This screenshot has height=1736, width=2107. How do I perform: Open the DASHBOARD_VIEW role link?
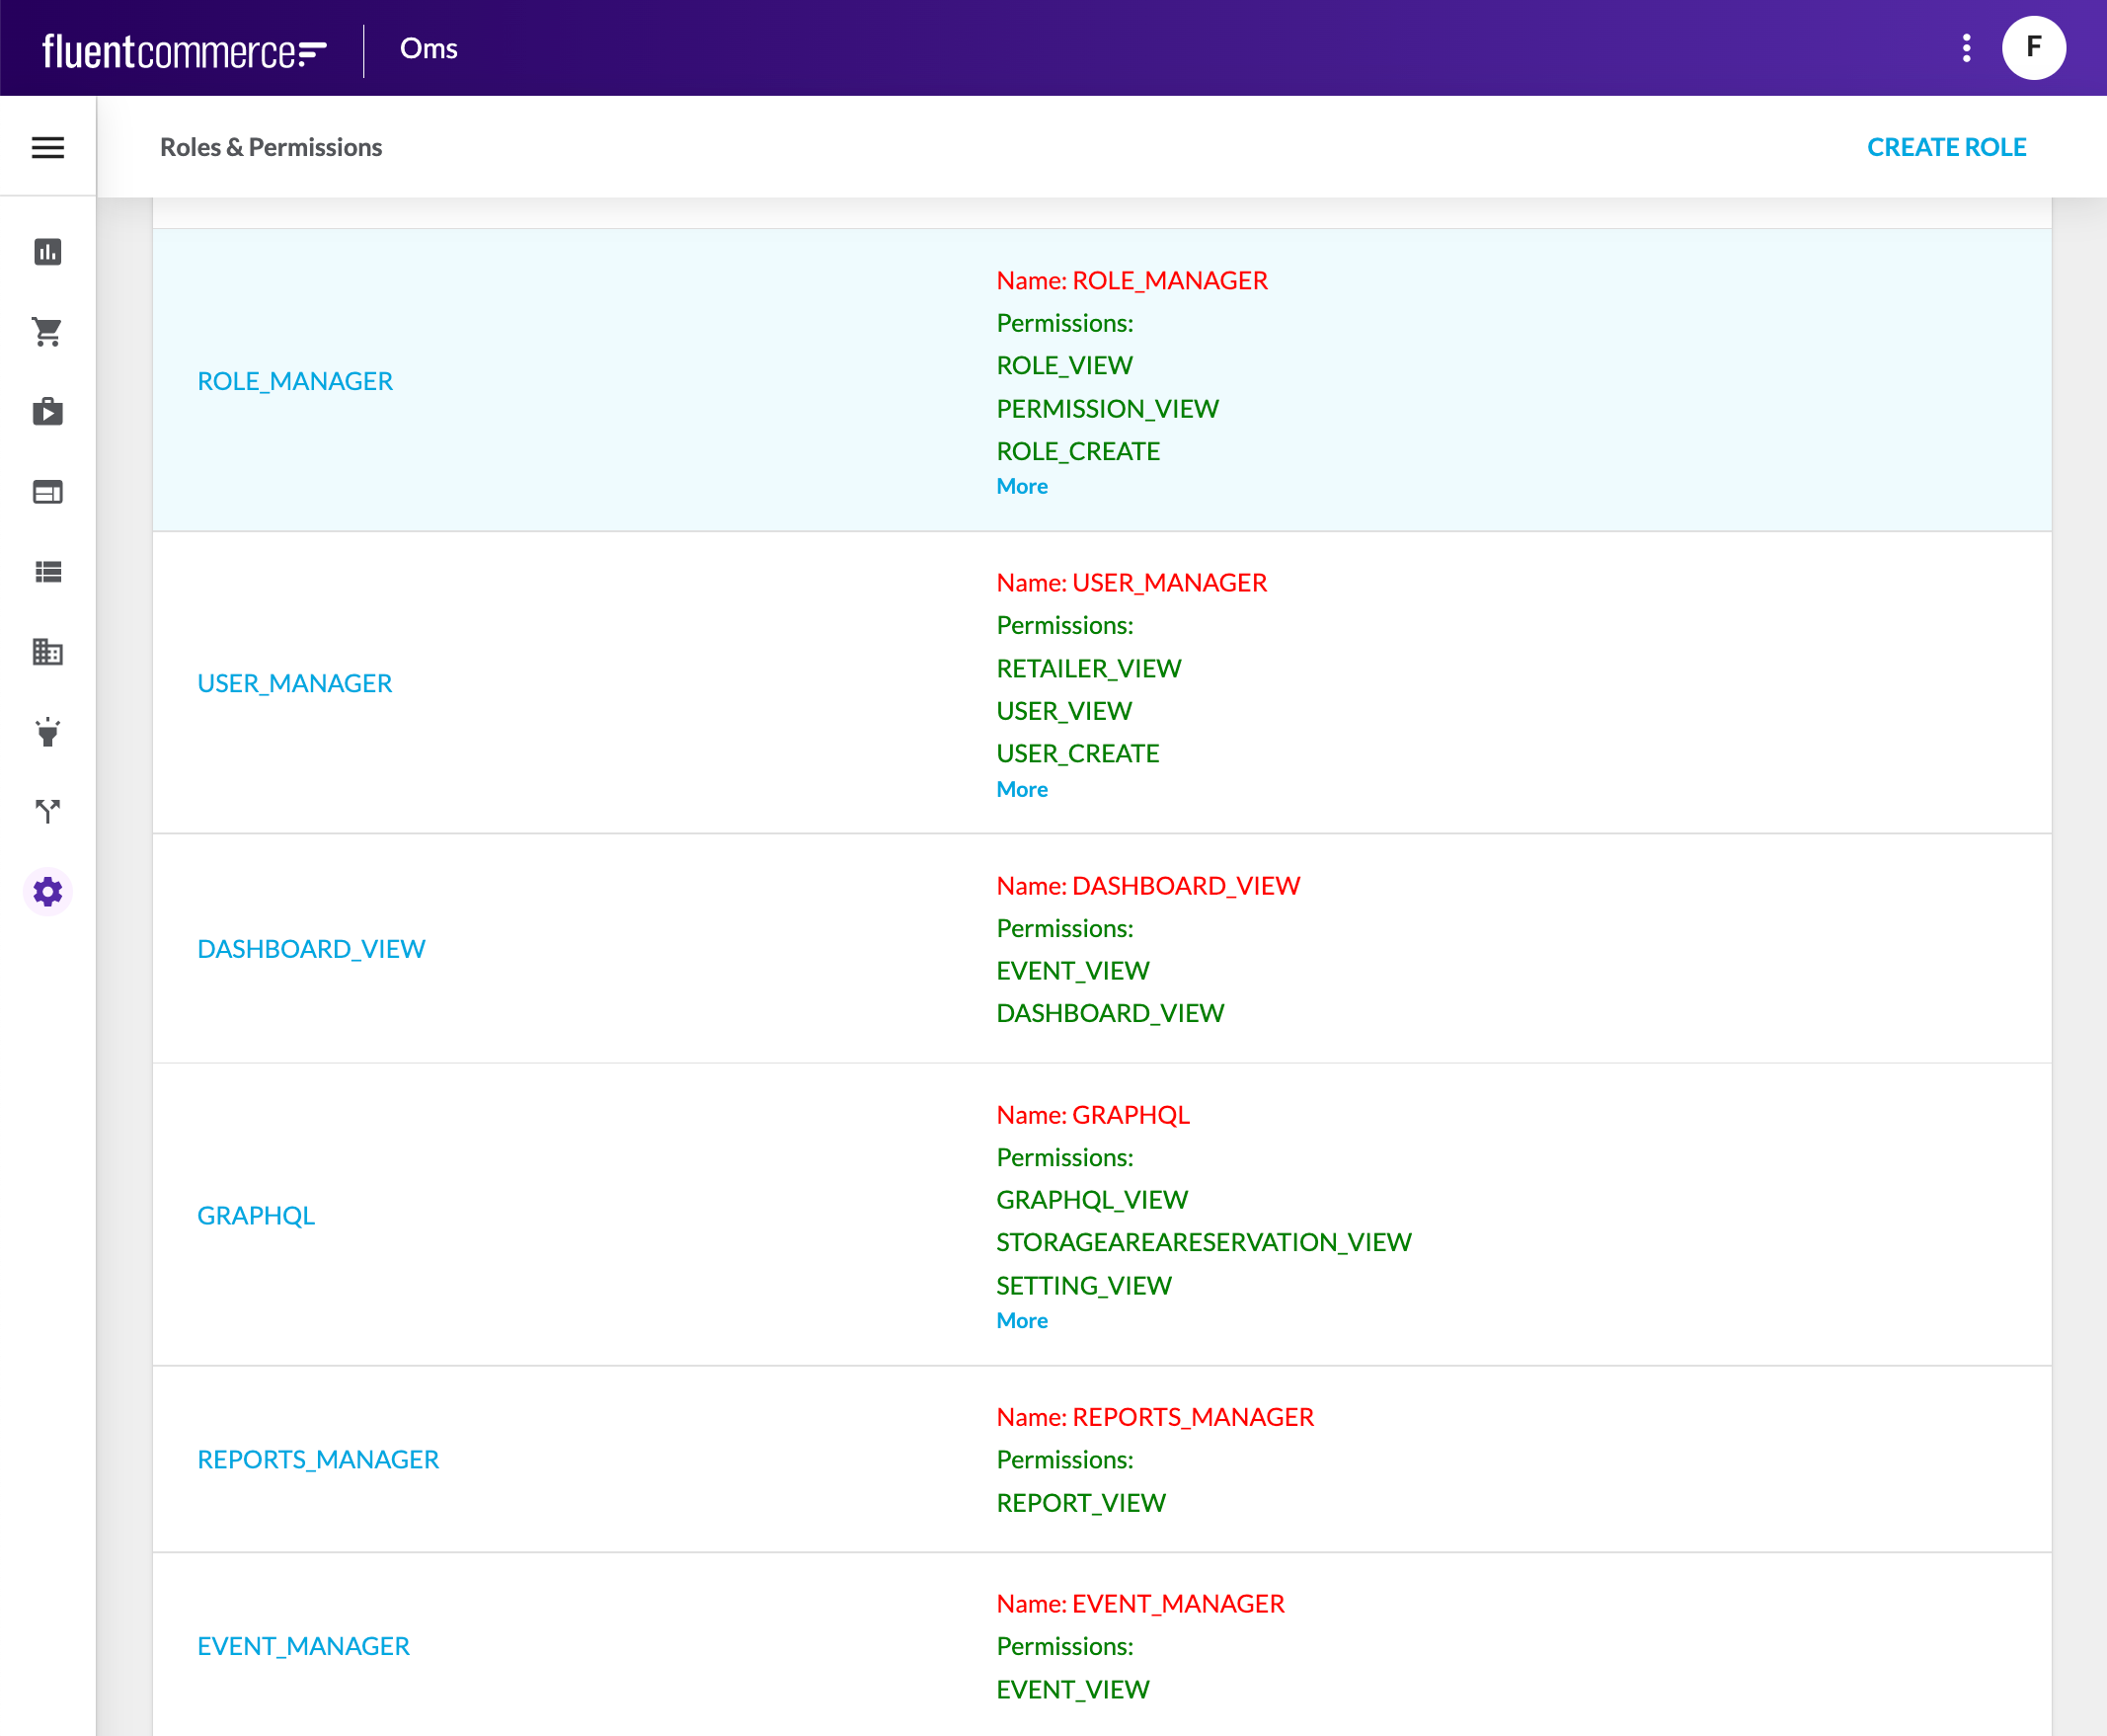pos(311,948)
